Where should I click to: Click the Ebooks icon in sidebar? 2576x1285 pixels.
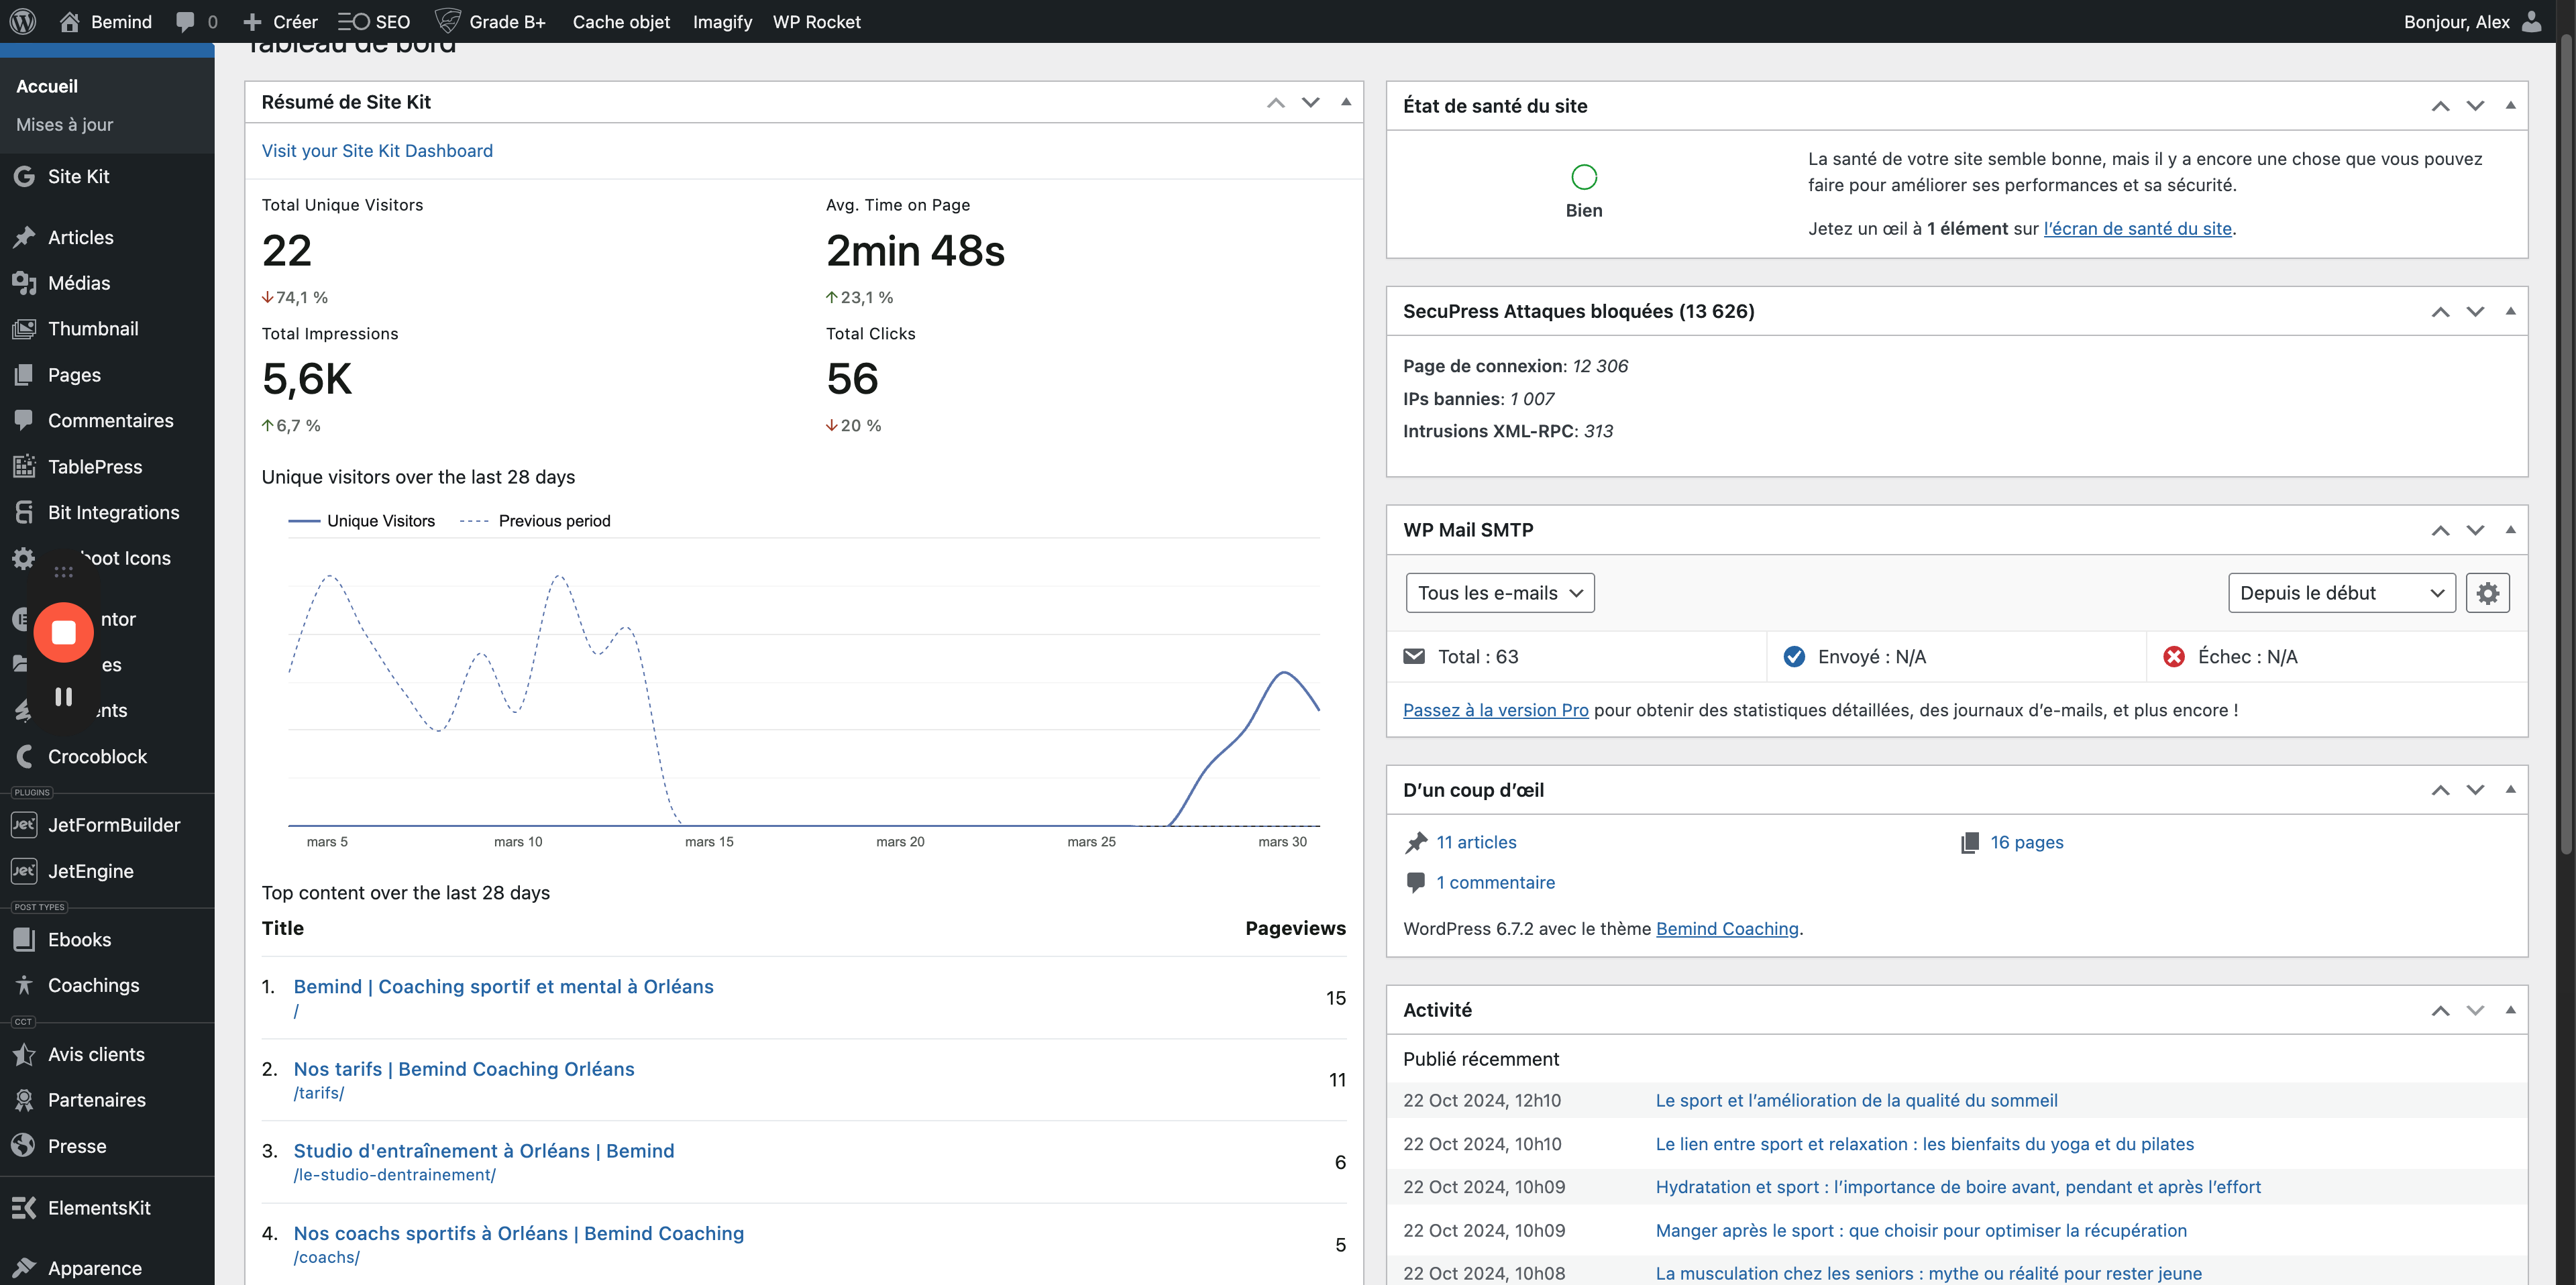(24, 940)
